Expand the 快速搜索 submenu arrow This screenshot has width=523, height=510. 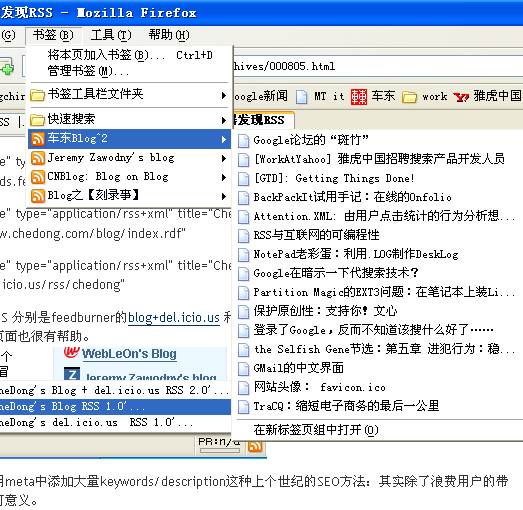coord(224,120)
